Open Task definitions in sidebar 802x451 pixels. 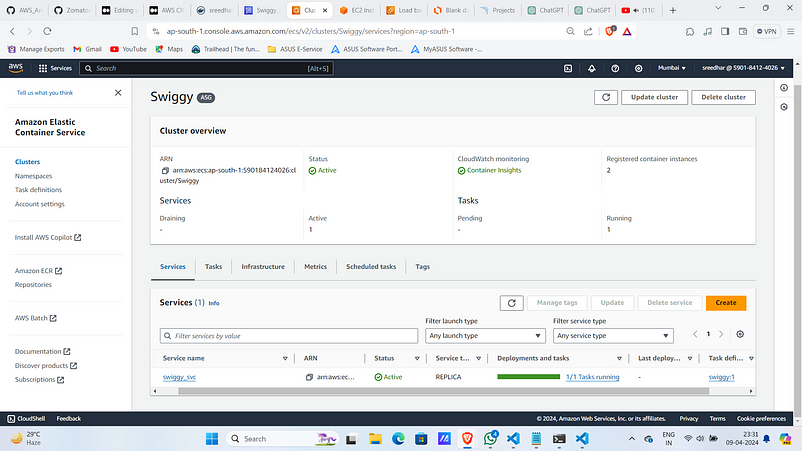pos(38,190)
